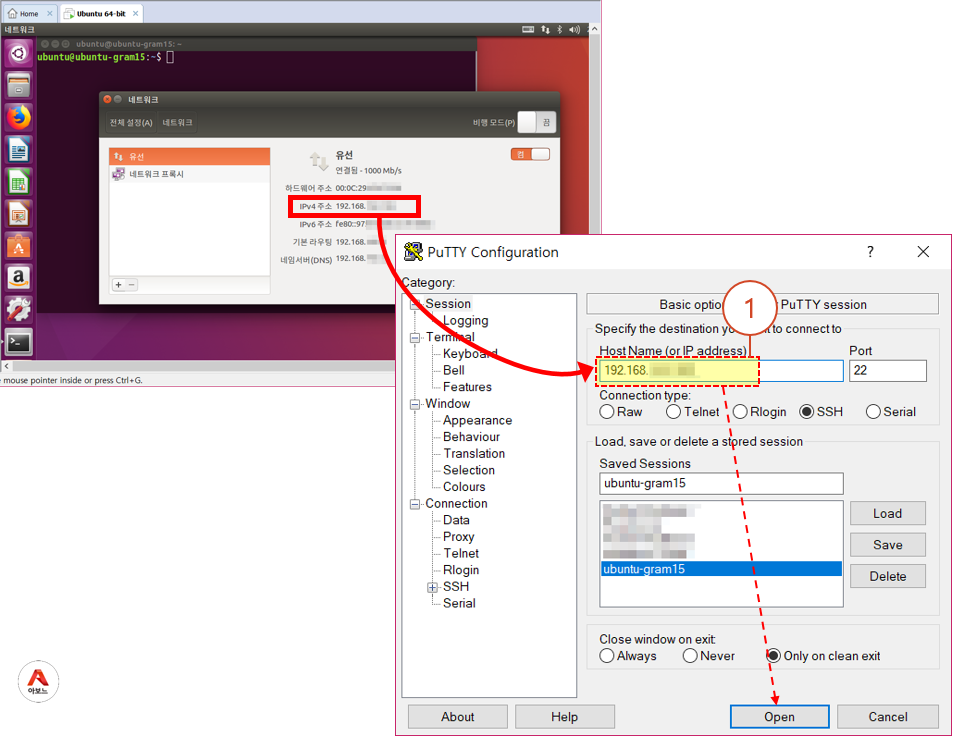Click the volume indicator in the top panel
This screenshot has width=958, height=742.
pos(574,29)
